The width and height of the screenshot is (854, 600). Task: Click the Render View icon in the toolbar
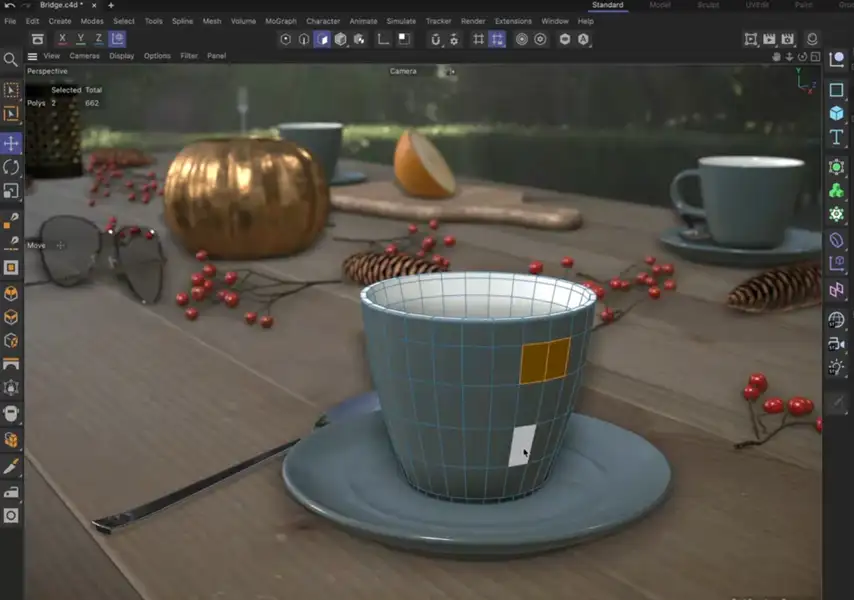click(750, 38)
